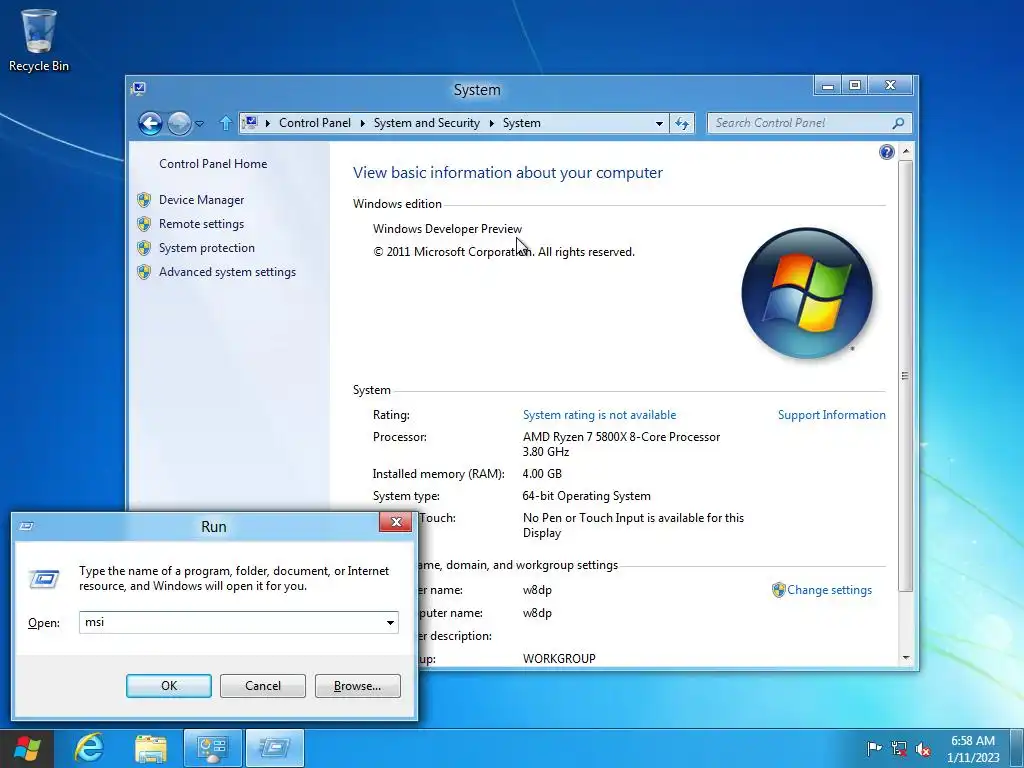Screen dimensions: 1024x768
Task: Select text Windows Developer Preview
Action: pos(447,229)
